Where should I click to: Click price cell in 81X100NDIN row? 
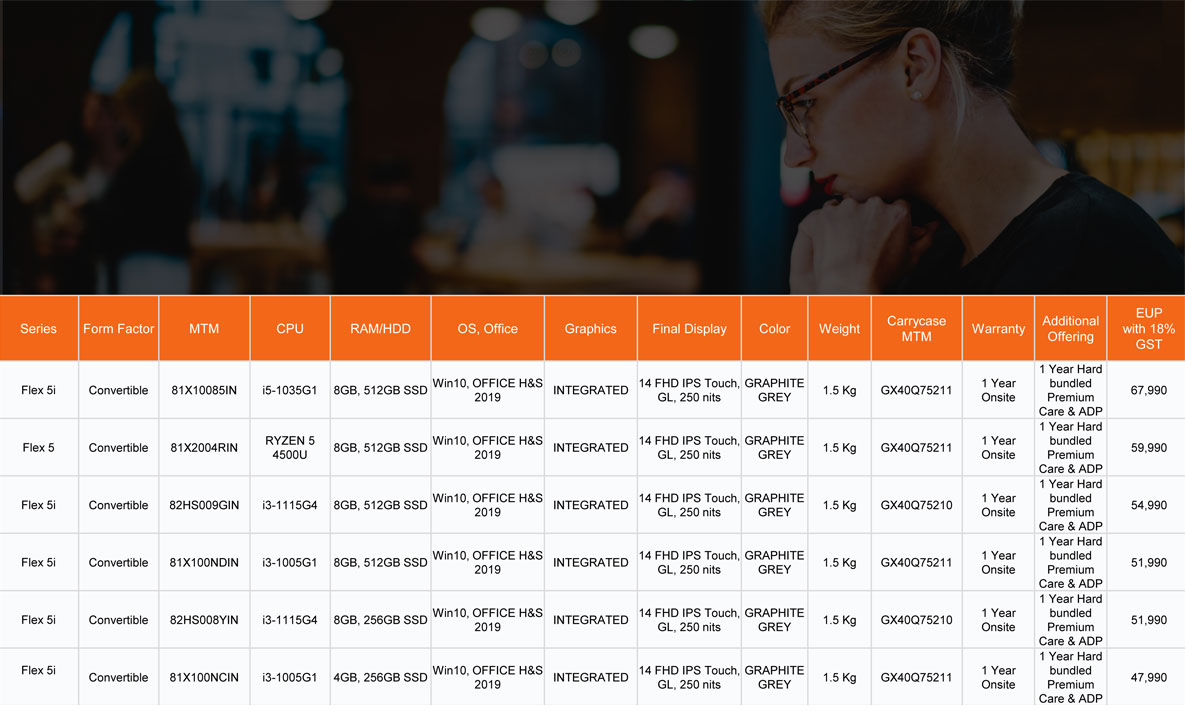click(1148, 562)
